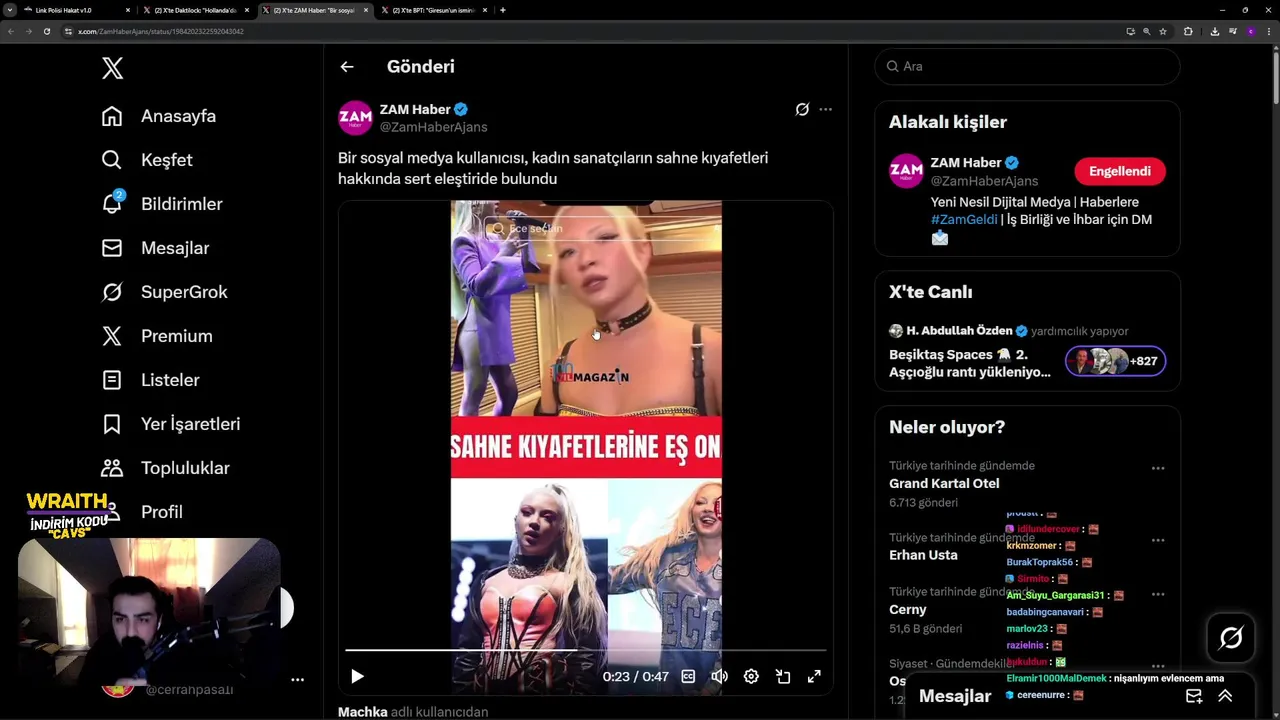Switch to X'te BPT Giresun tab
Image resolution: width=1280 pixels, height=720 pixels.
433,10
